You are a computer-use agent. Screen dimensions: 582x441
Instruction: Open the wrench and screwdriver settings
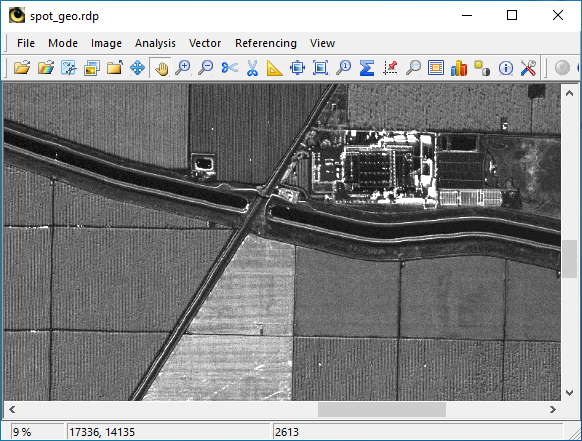(528, 68)
